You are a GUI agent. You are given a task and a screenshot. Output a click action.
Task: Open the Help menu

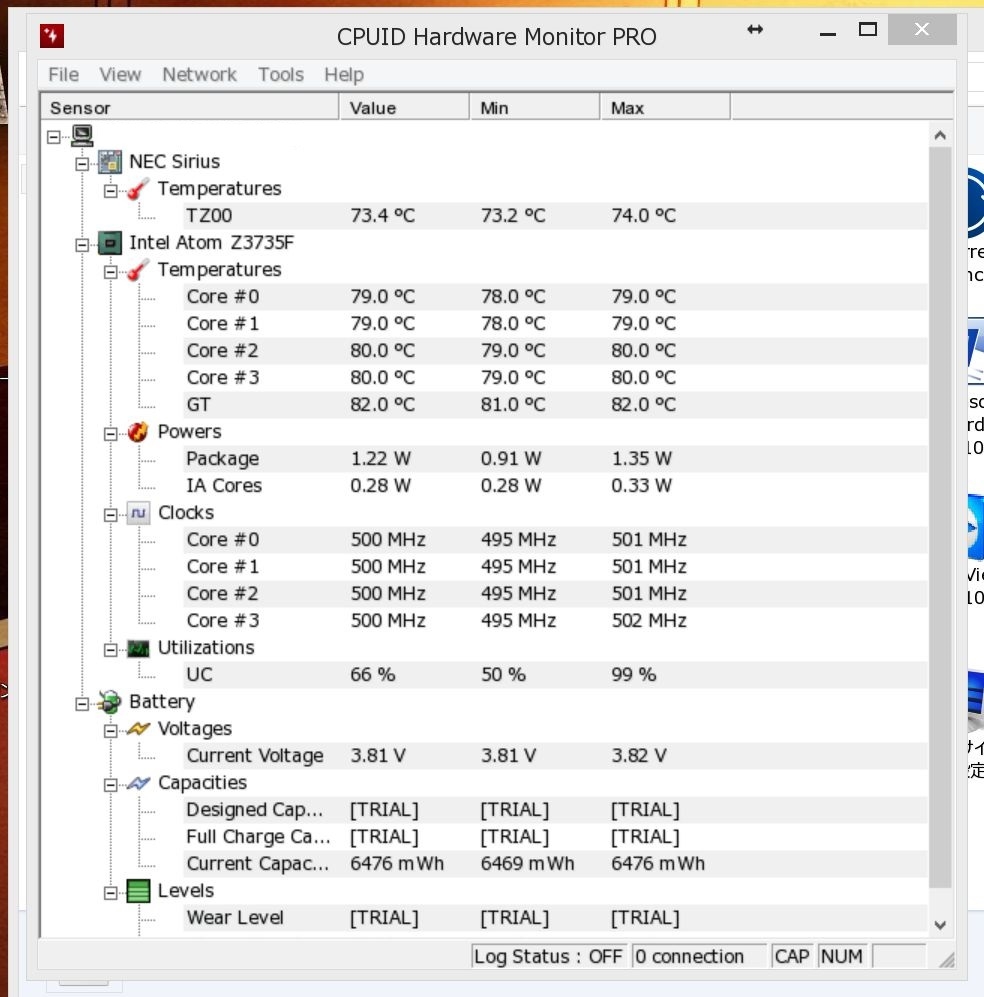click(x=344, y=74)
